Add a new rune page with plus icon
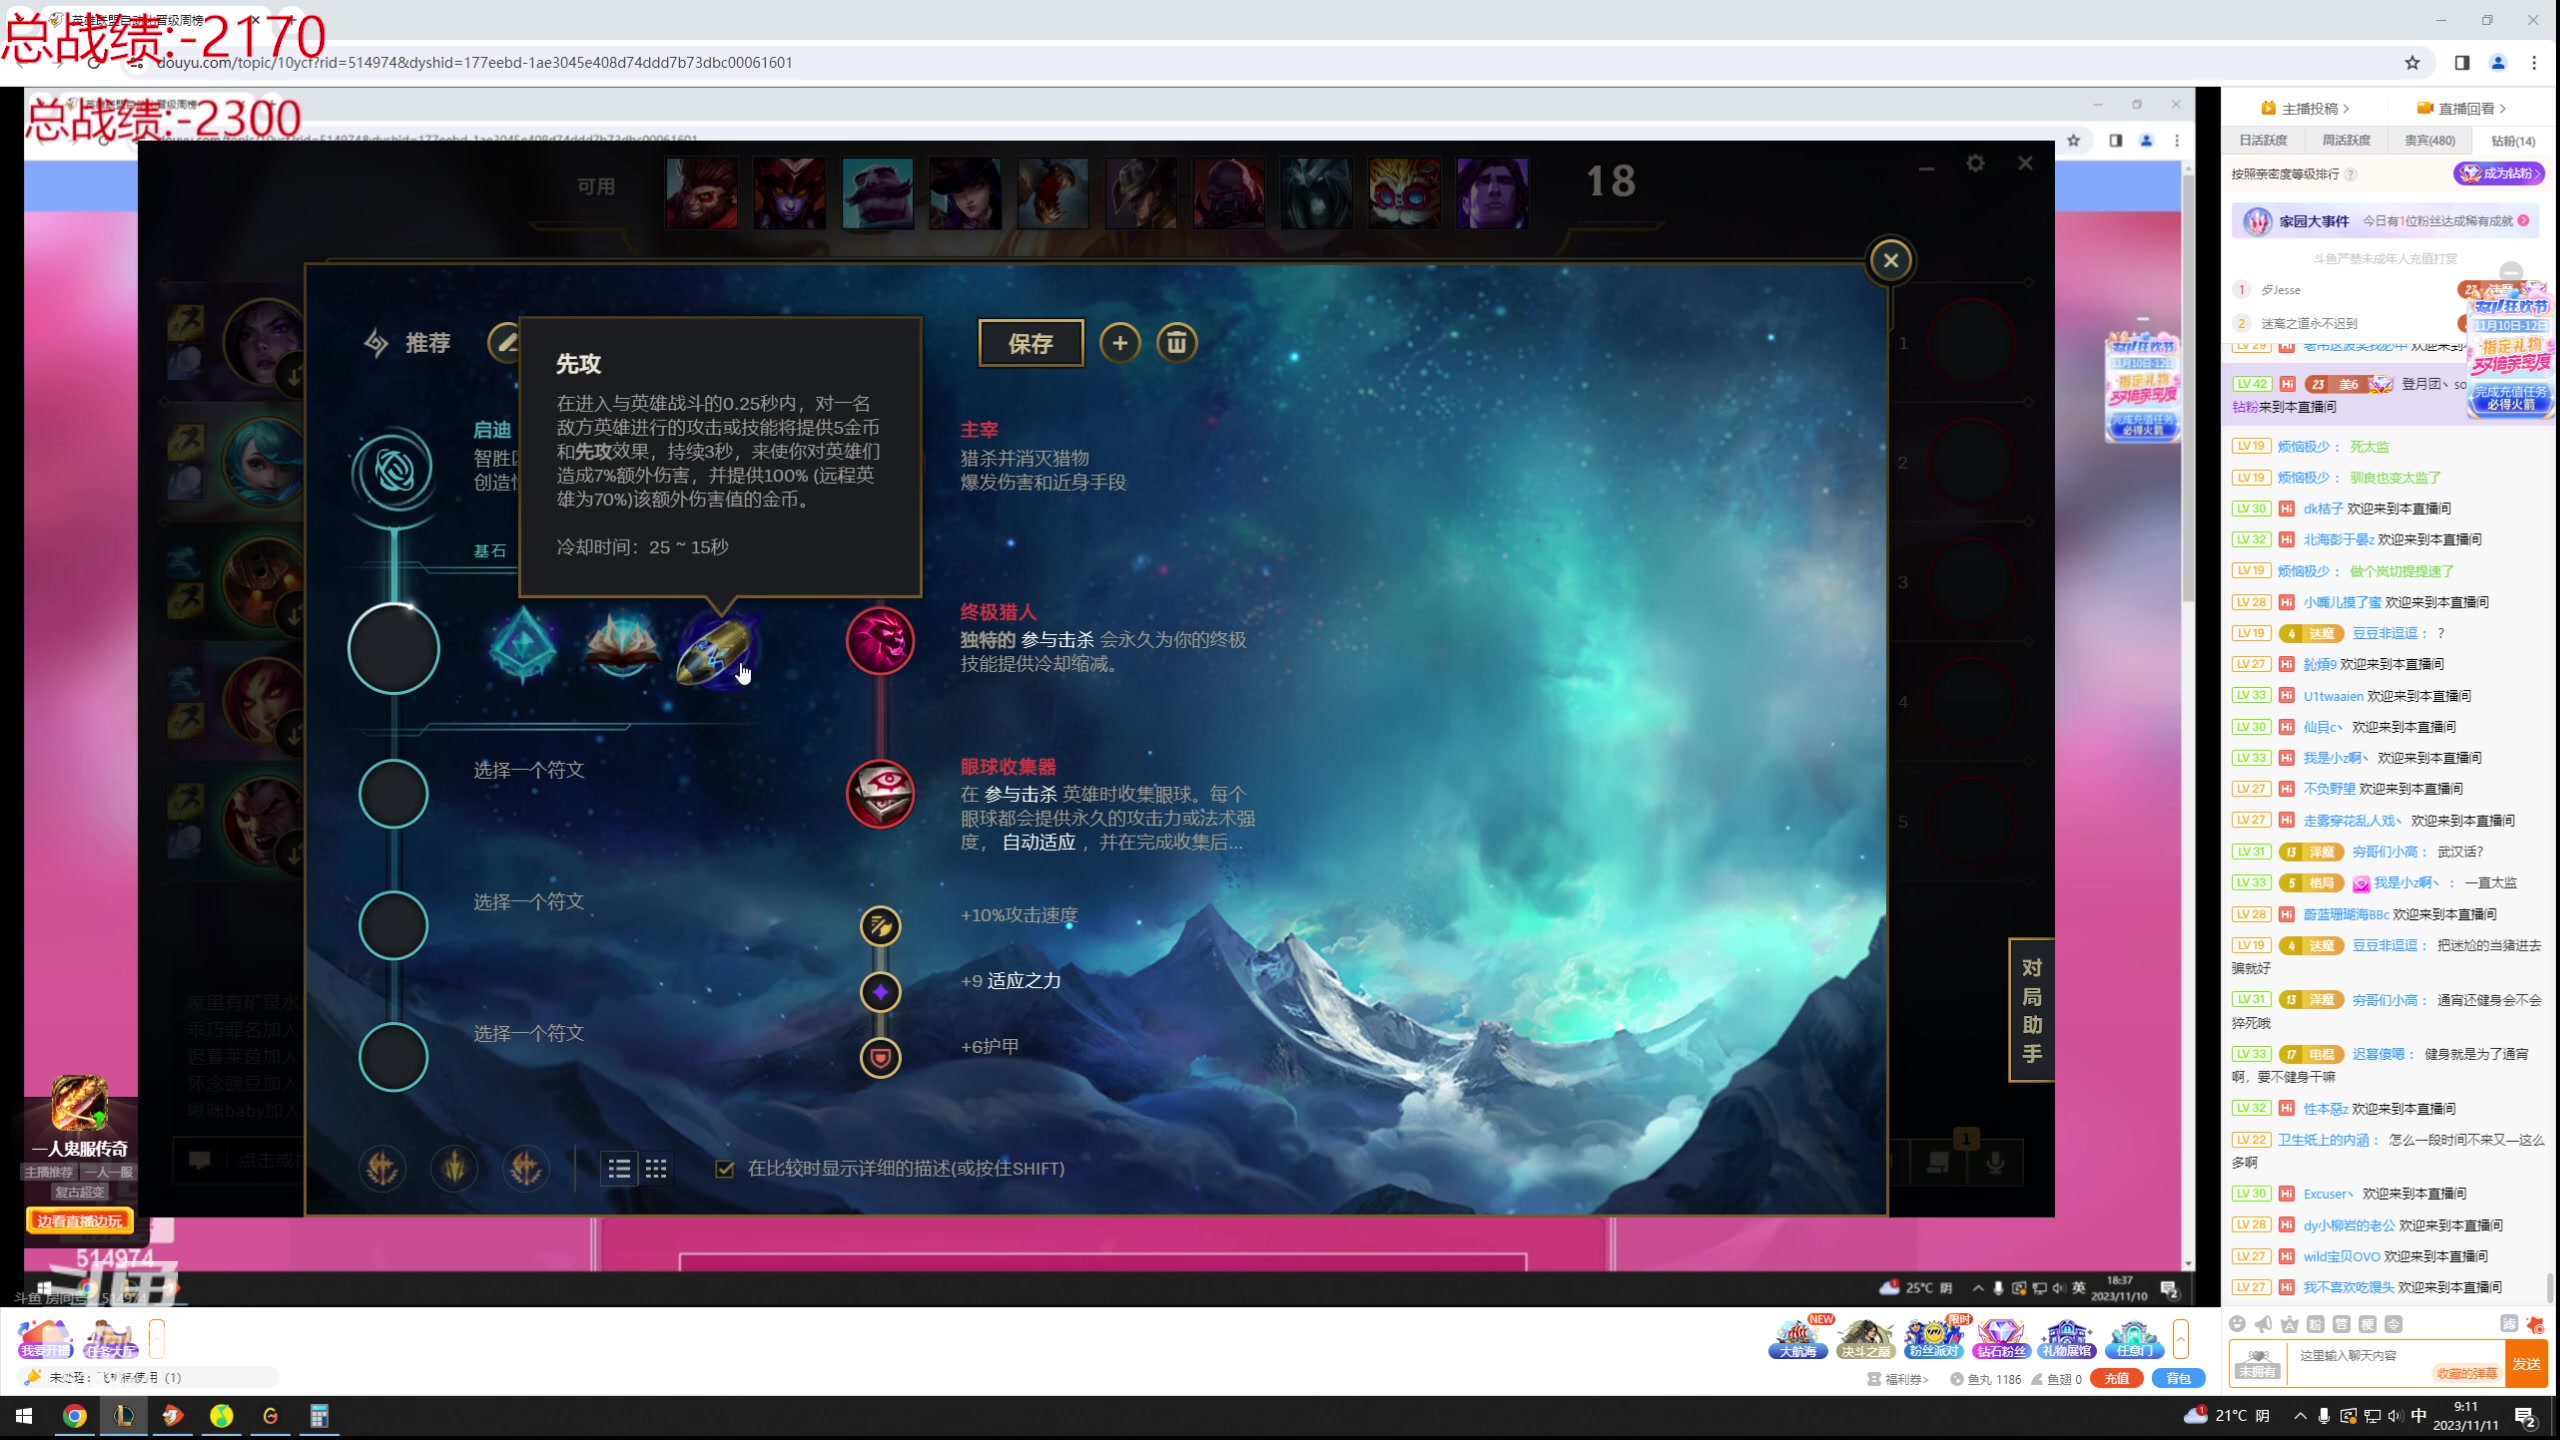Viewport: 2560px width, 1440px height. coord(1119,343)
